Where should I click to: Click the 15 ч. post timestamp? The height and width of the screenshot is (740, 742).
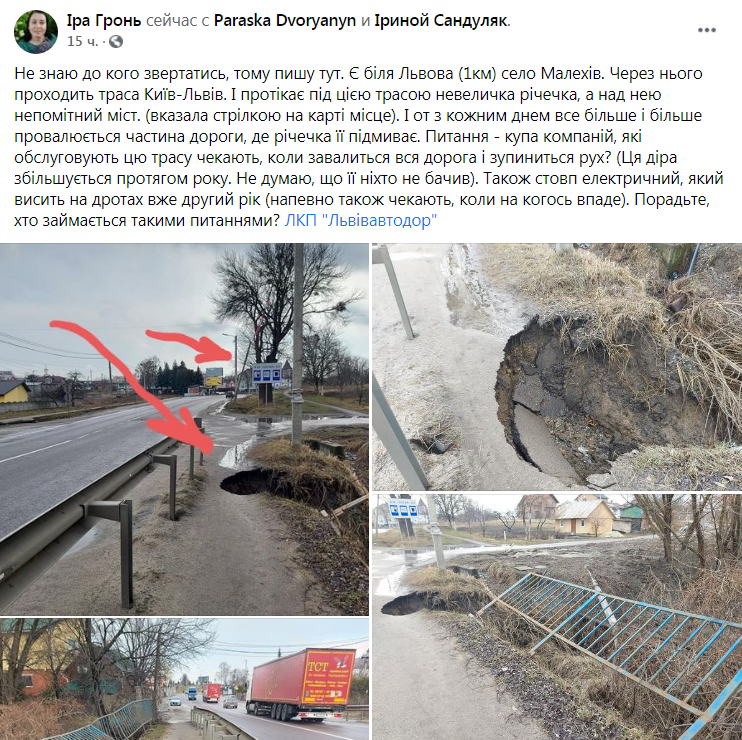[x=83, y=42]
